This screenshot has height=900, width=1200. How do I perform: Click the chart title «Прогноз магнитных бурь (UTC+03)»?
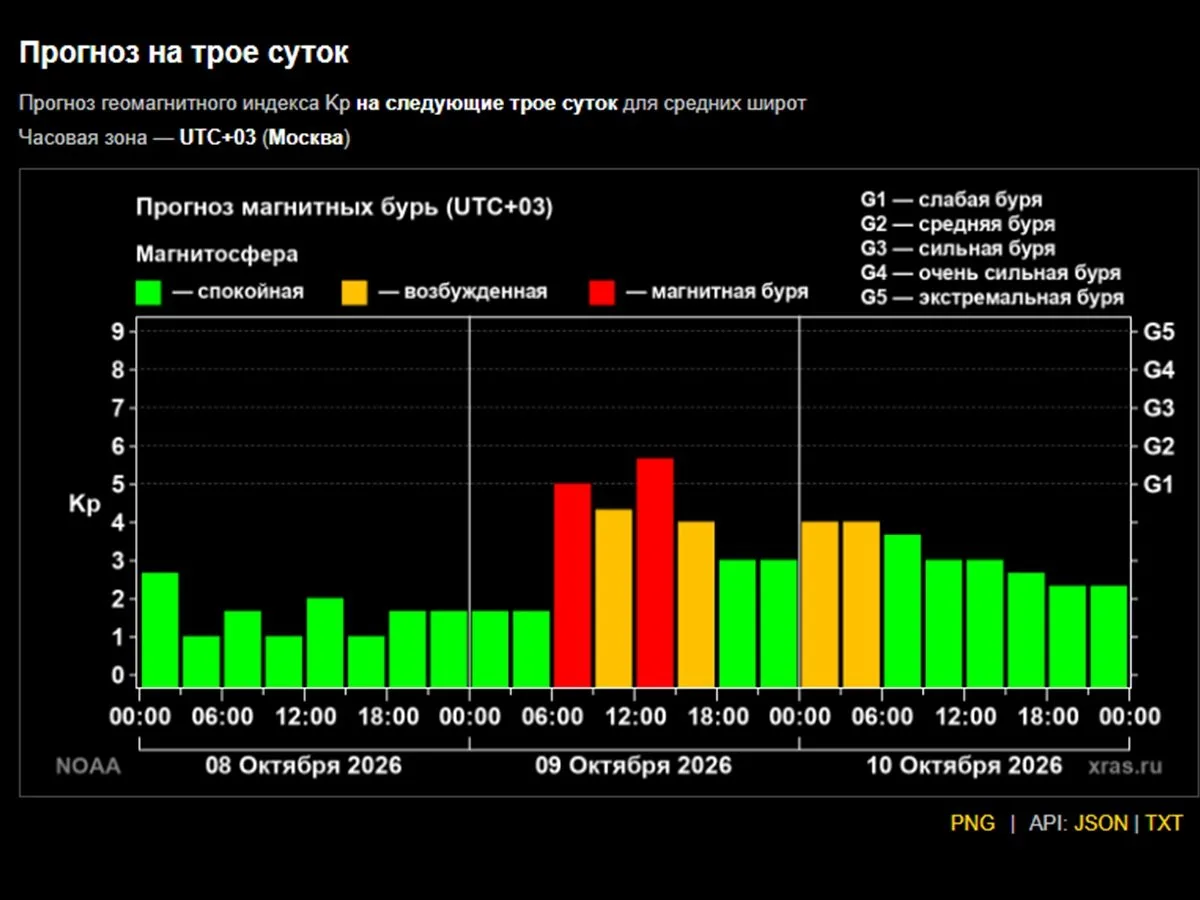(x=344, y=208)
